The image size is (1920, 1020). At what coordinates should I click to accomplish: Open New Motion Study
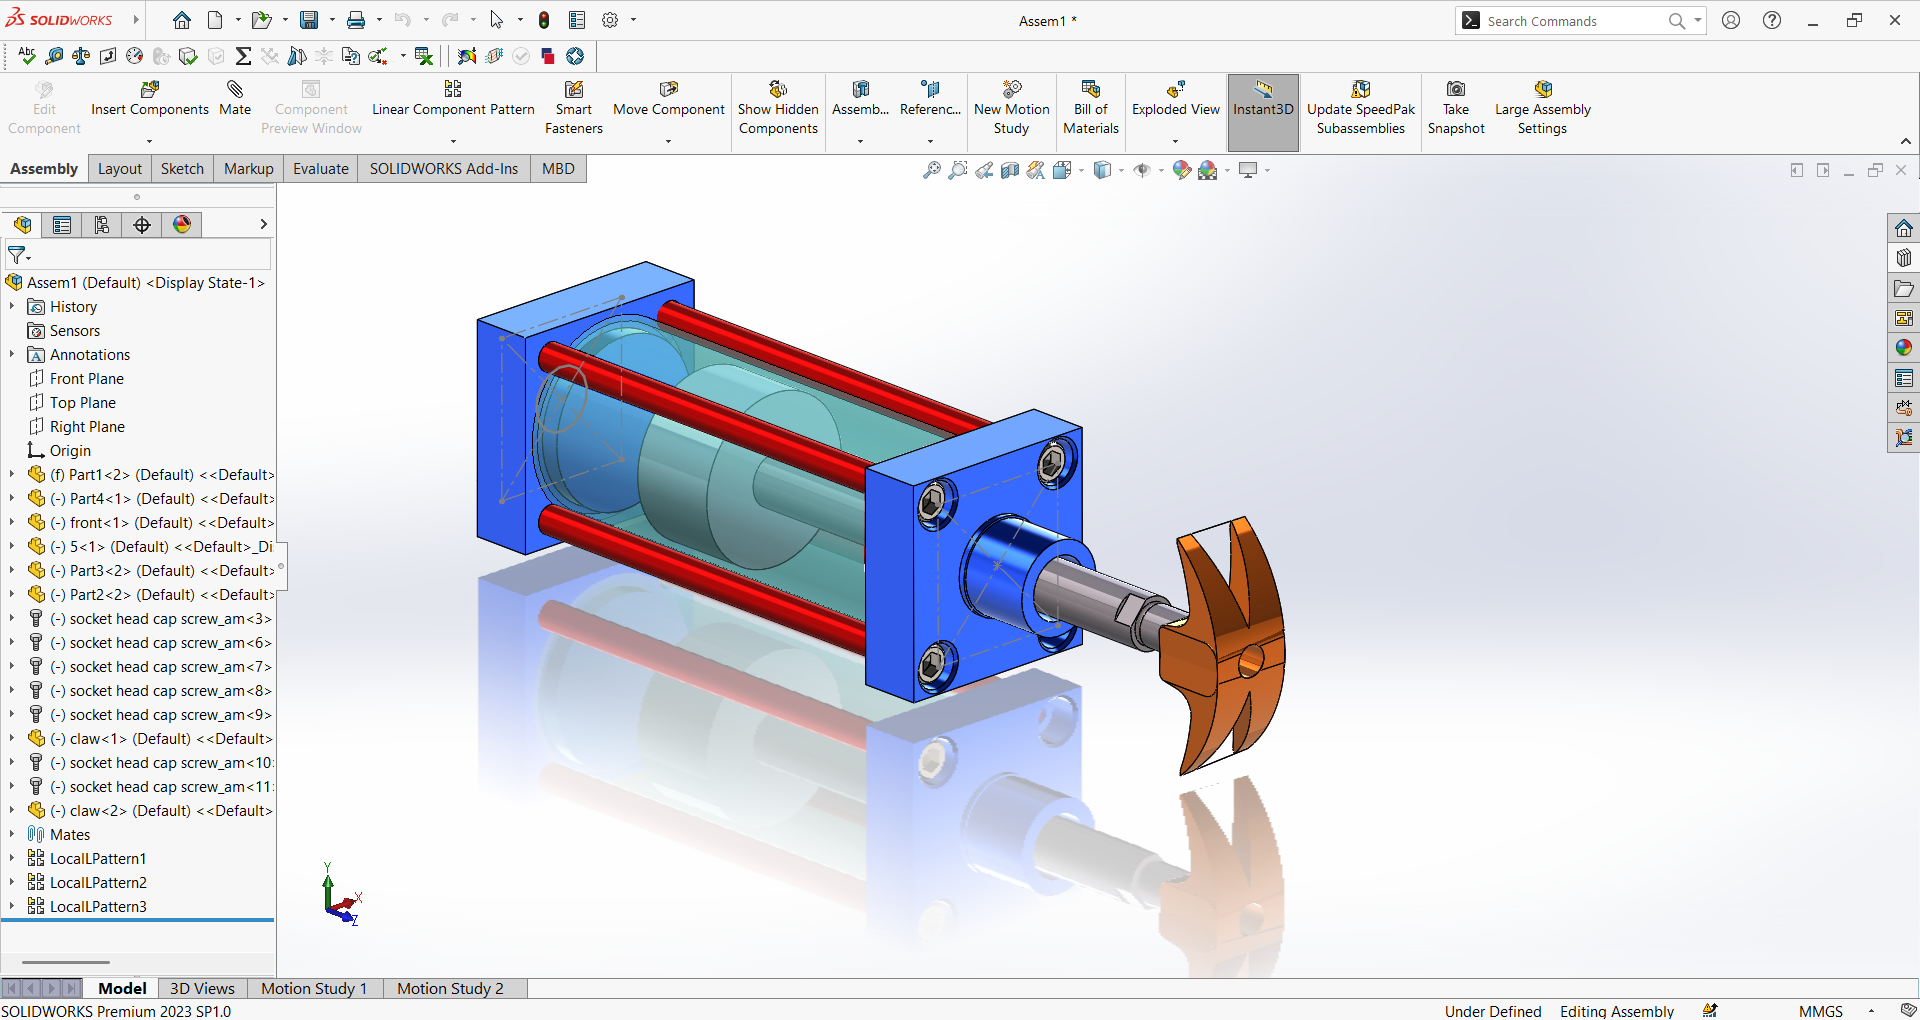point(1011,108)
